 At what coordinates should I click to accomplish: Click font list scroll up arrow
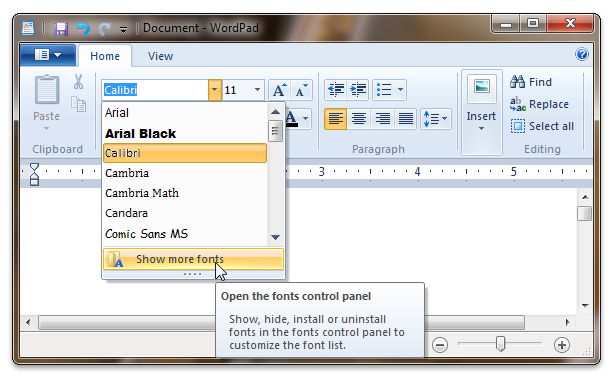pyautogui.click(x=276, y=112)
